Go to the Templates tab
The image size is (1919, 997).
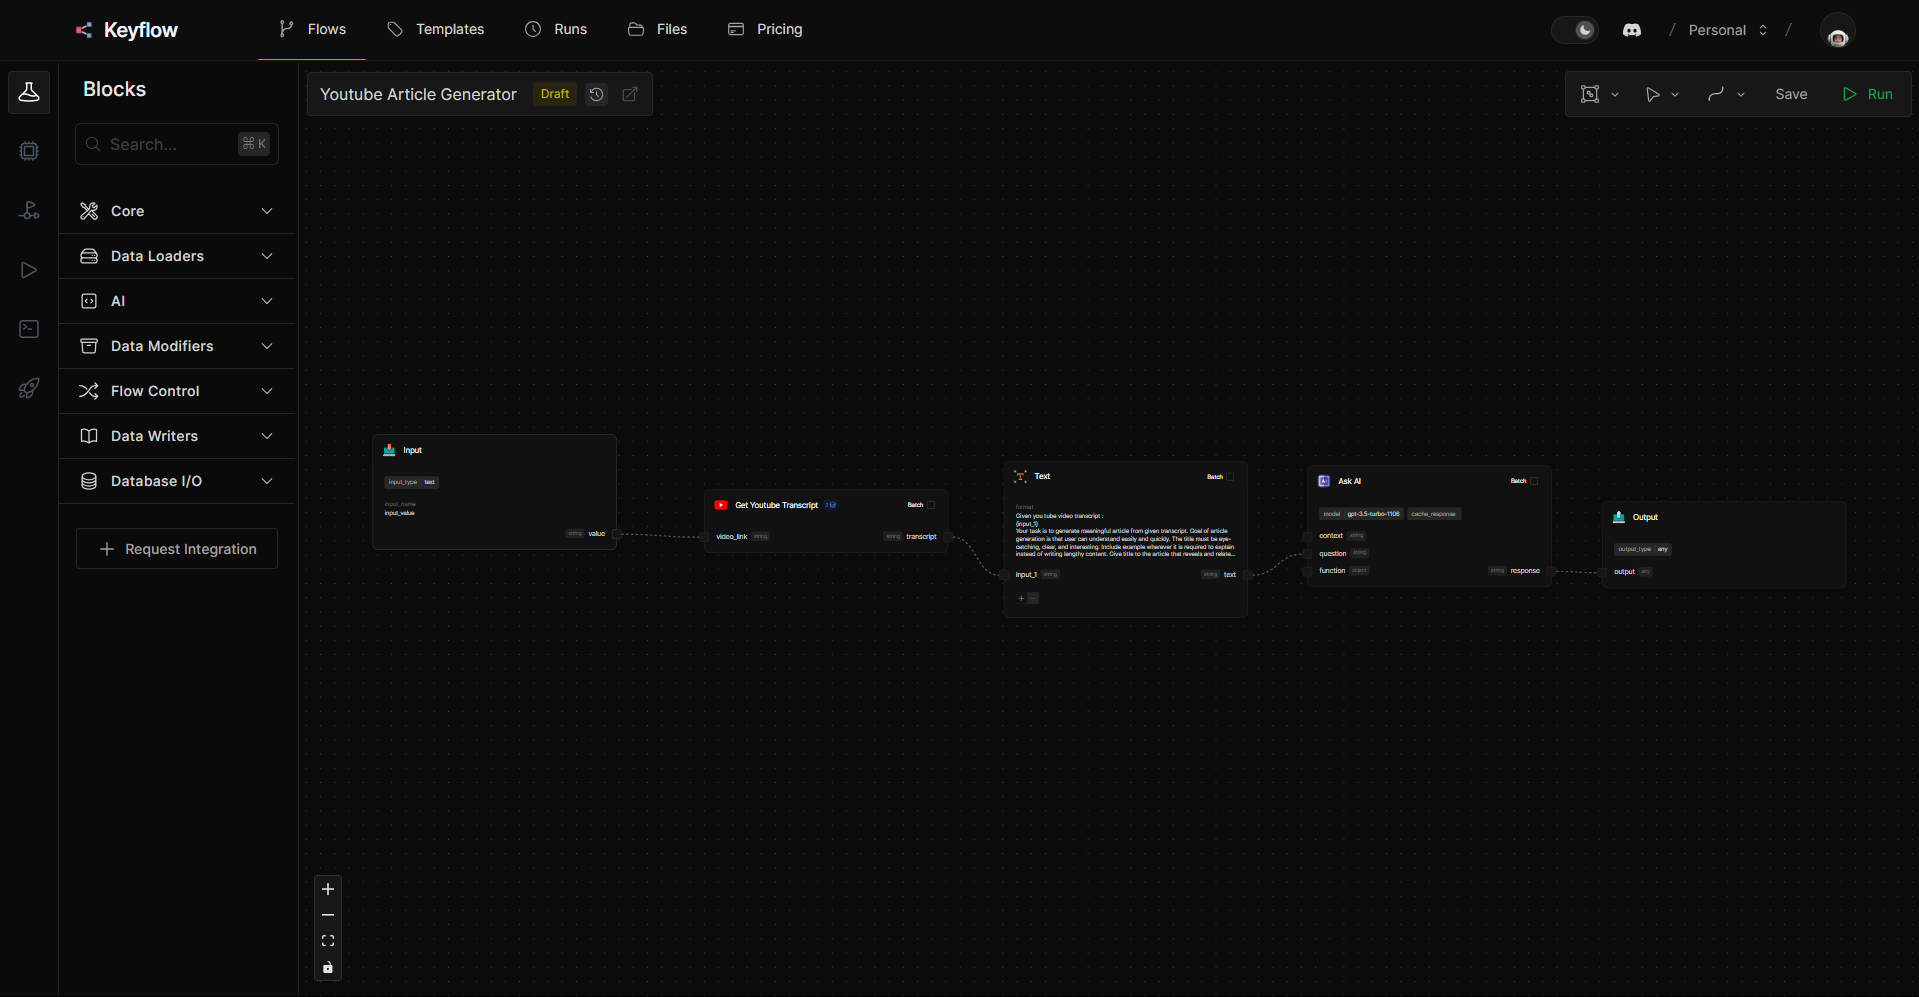[x=435, y=29]
